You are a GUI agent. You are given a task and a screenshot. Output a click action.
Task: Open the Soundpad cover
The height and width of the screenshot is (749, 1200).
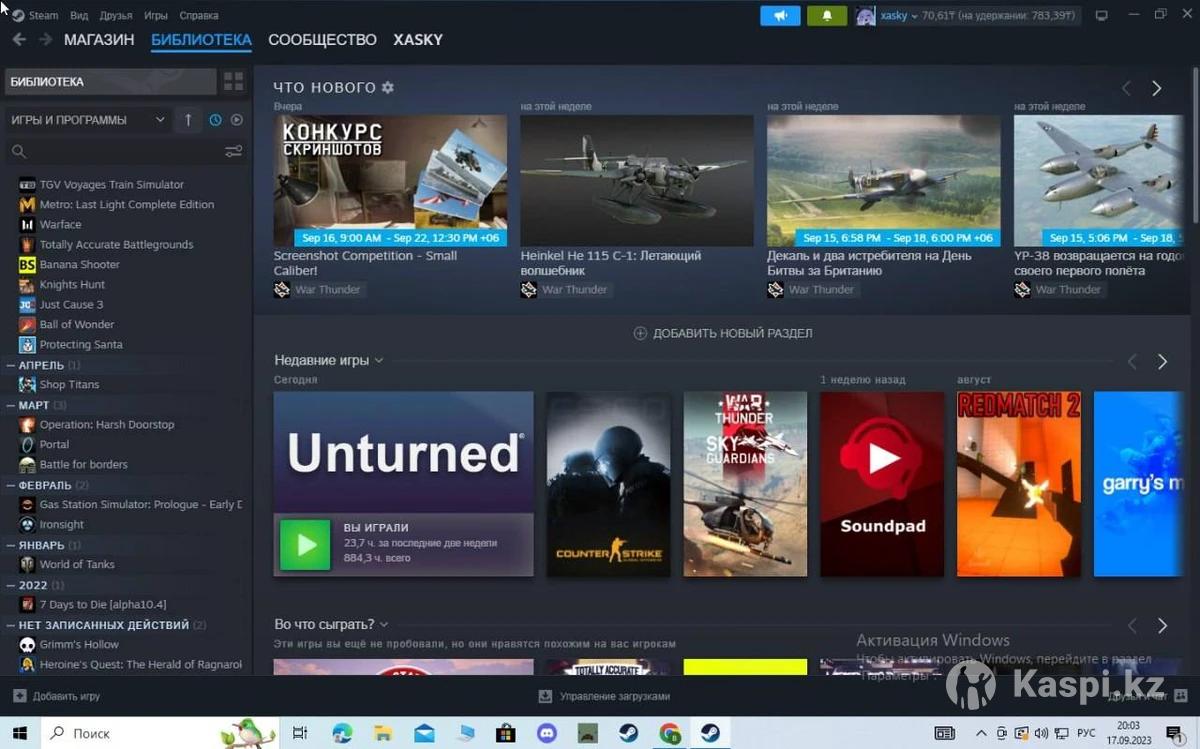882,484
